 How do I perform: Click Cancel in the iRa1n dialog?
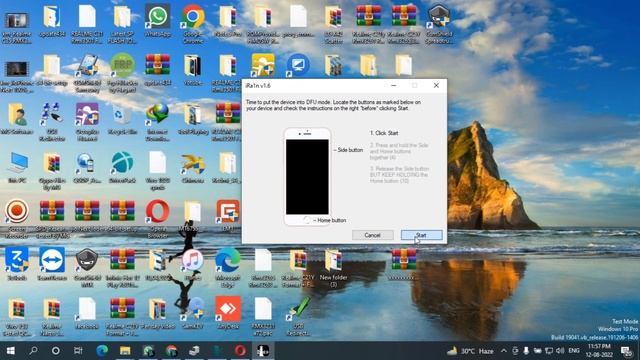pos(373,235)
